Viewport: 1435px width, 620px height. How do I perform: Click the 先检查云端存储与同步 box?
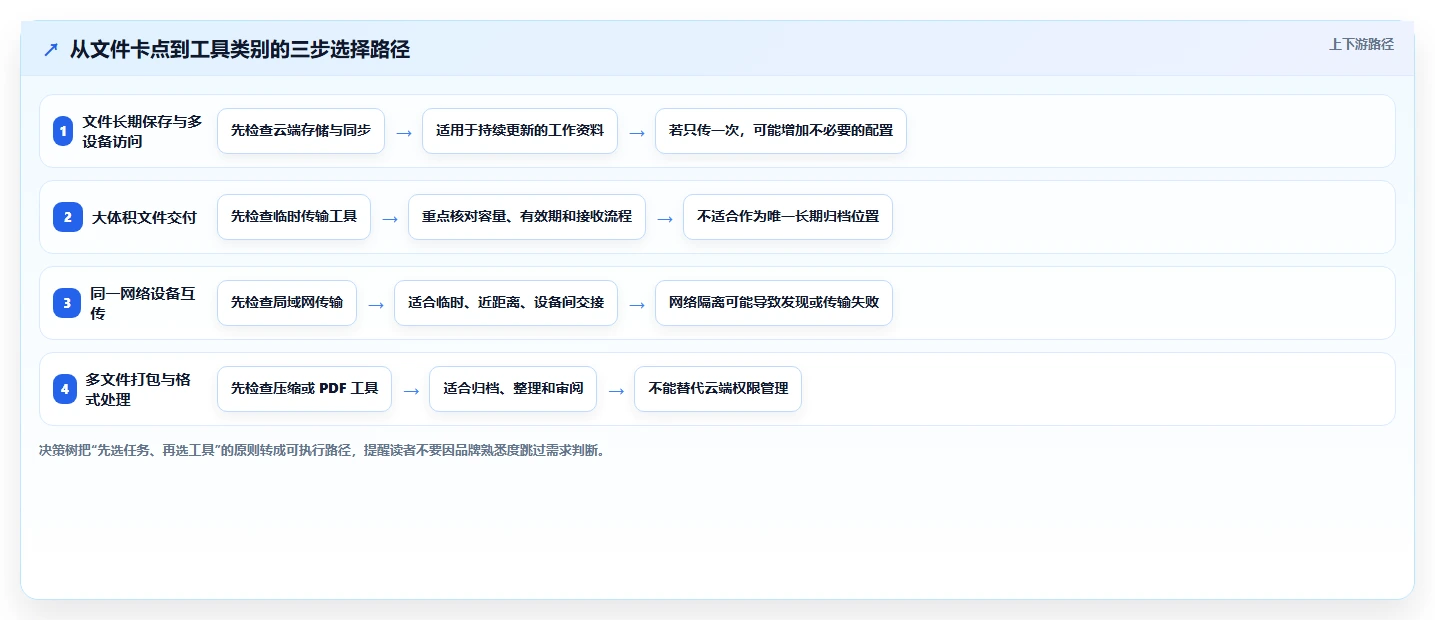(x=301, y=131)
